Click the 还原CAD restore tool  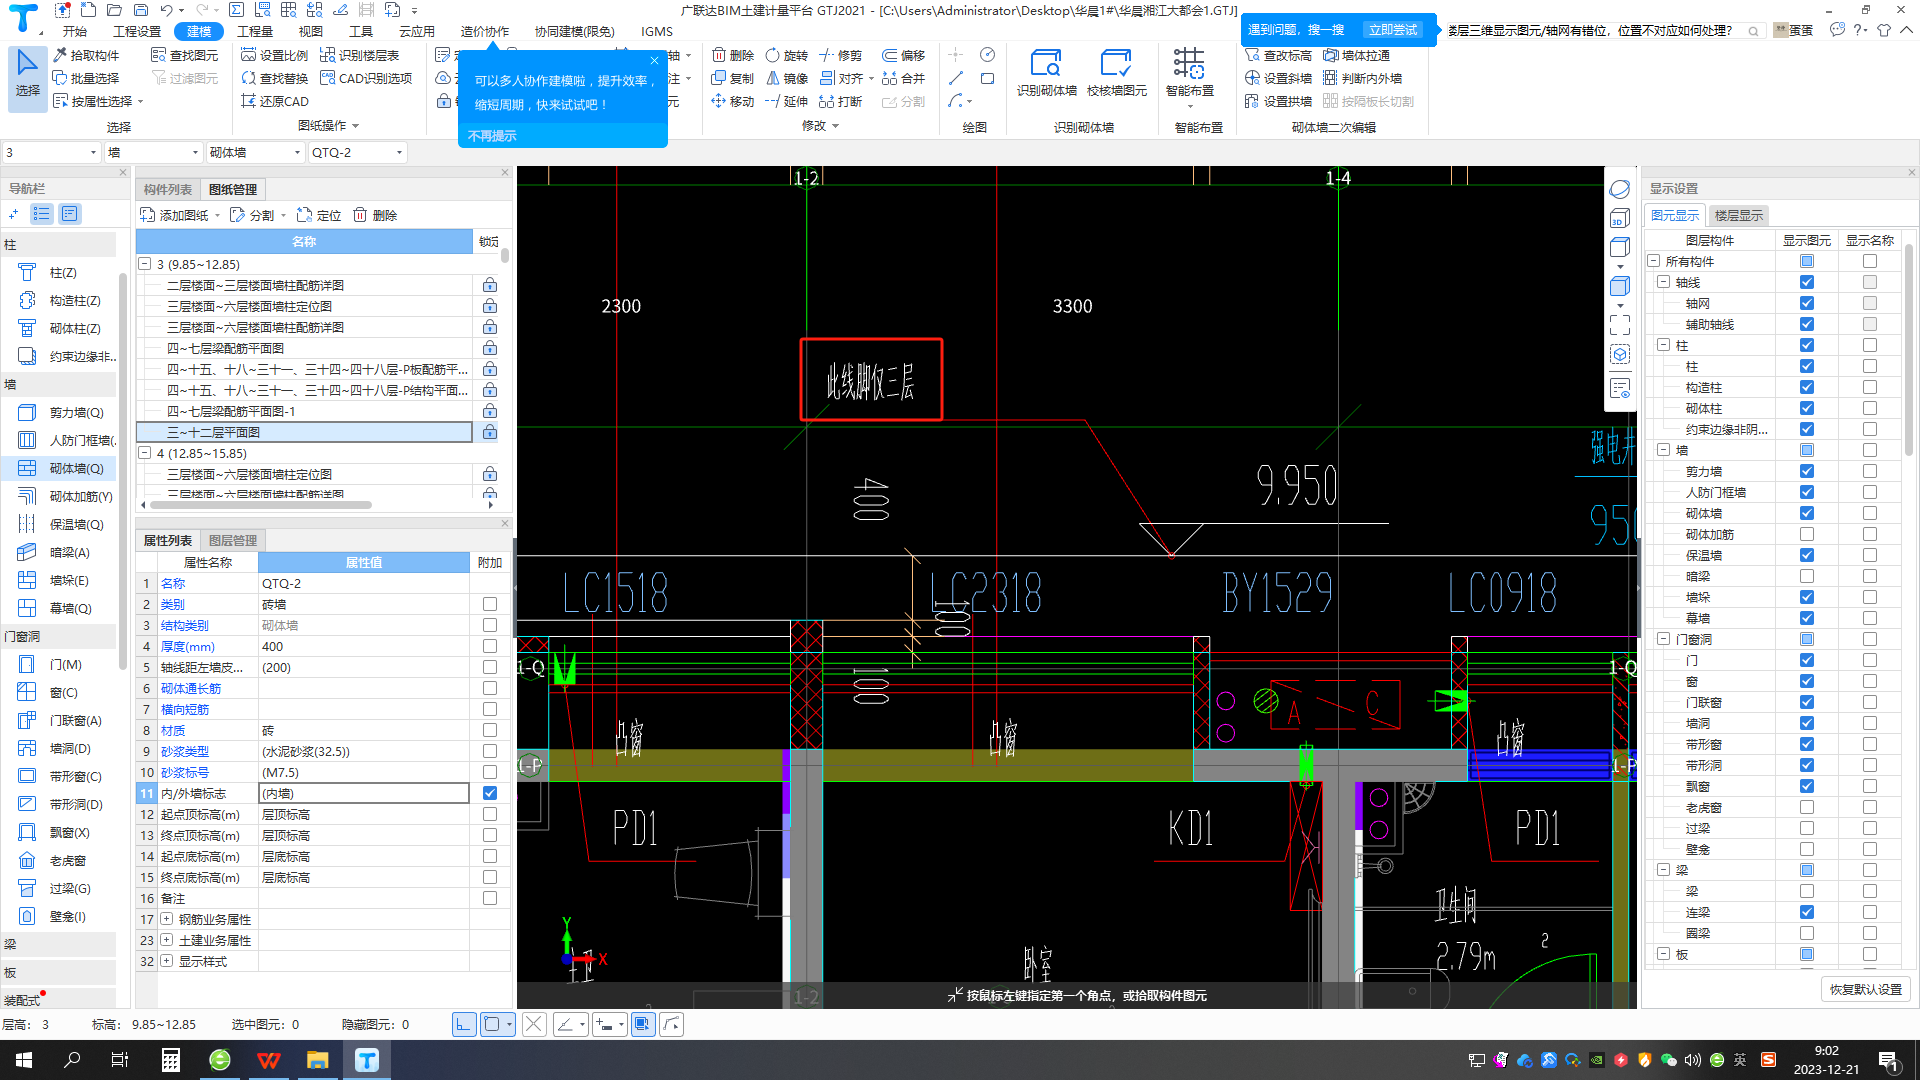click(275, 101)
